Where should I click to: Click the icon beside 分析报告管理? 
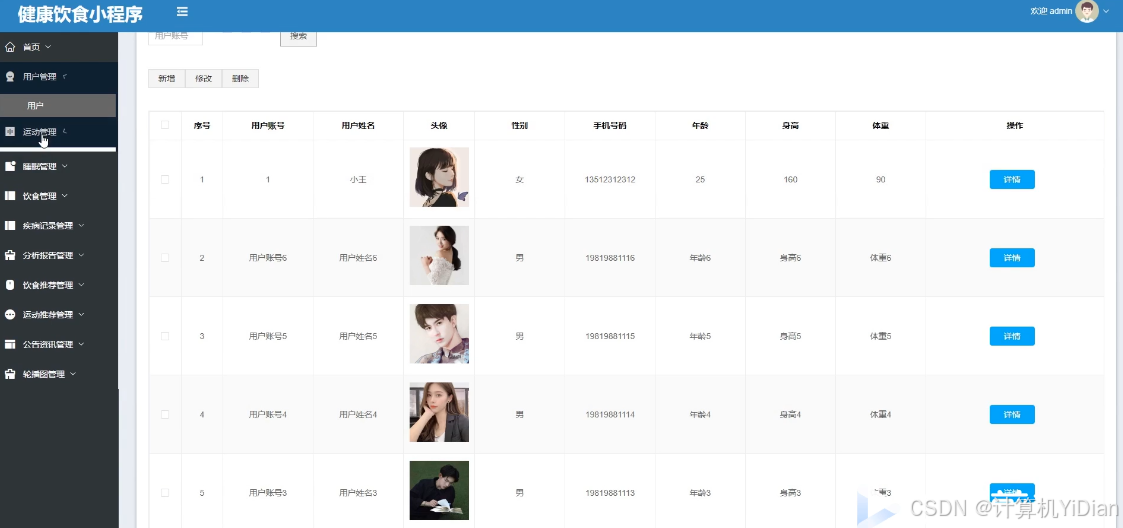pyautogui.click(x=10, y=255)
